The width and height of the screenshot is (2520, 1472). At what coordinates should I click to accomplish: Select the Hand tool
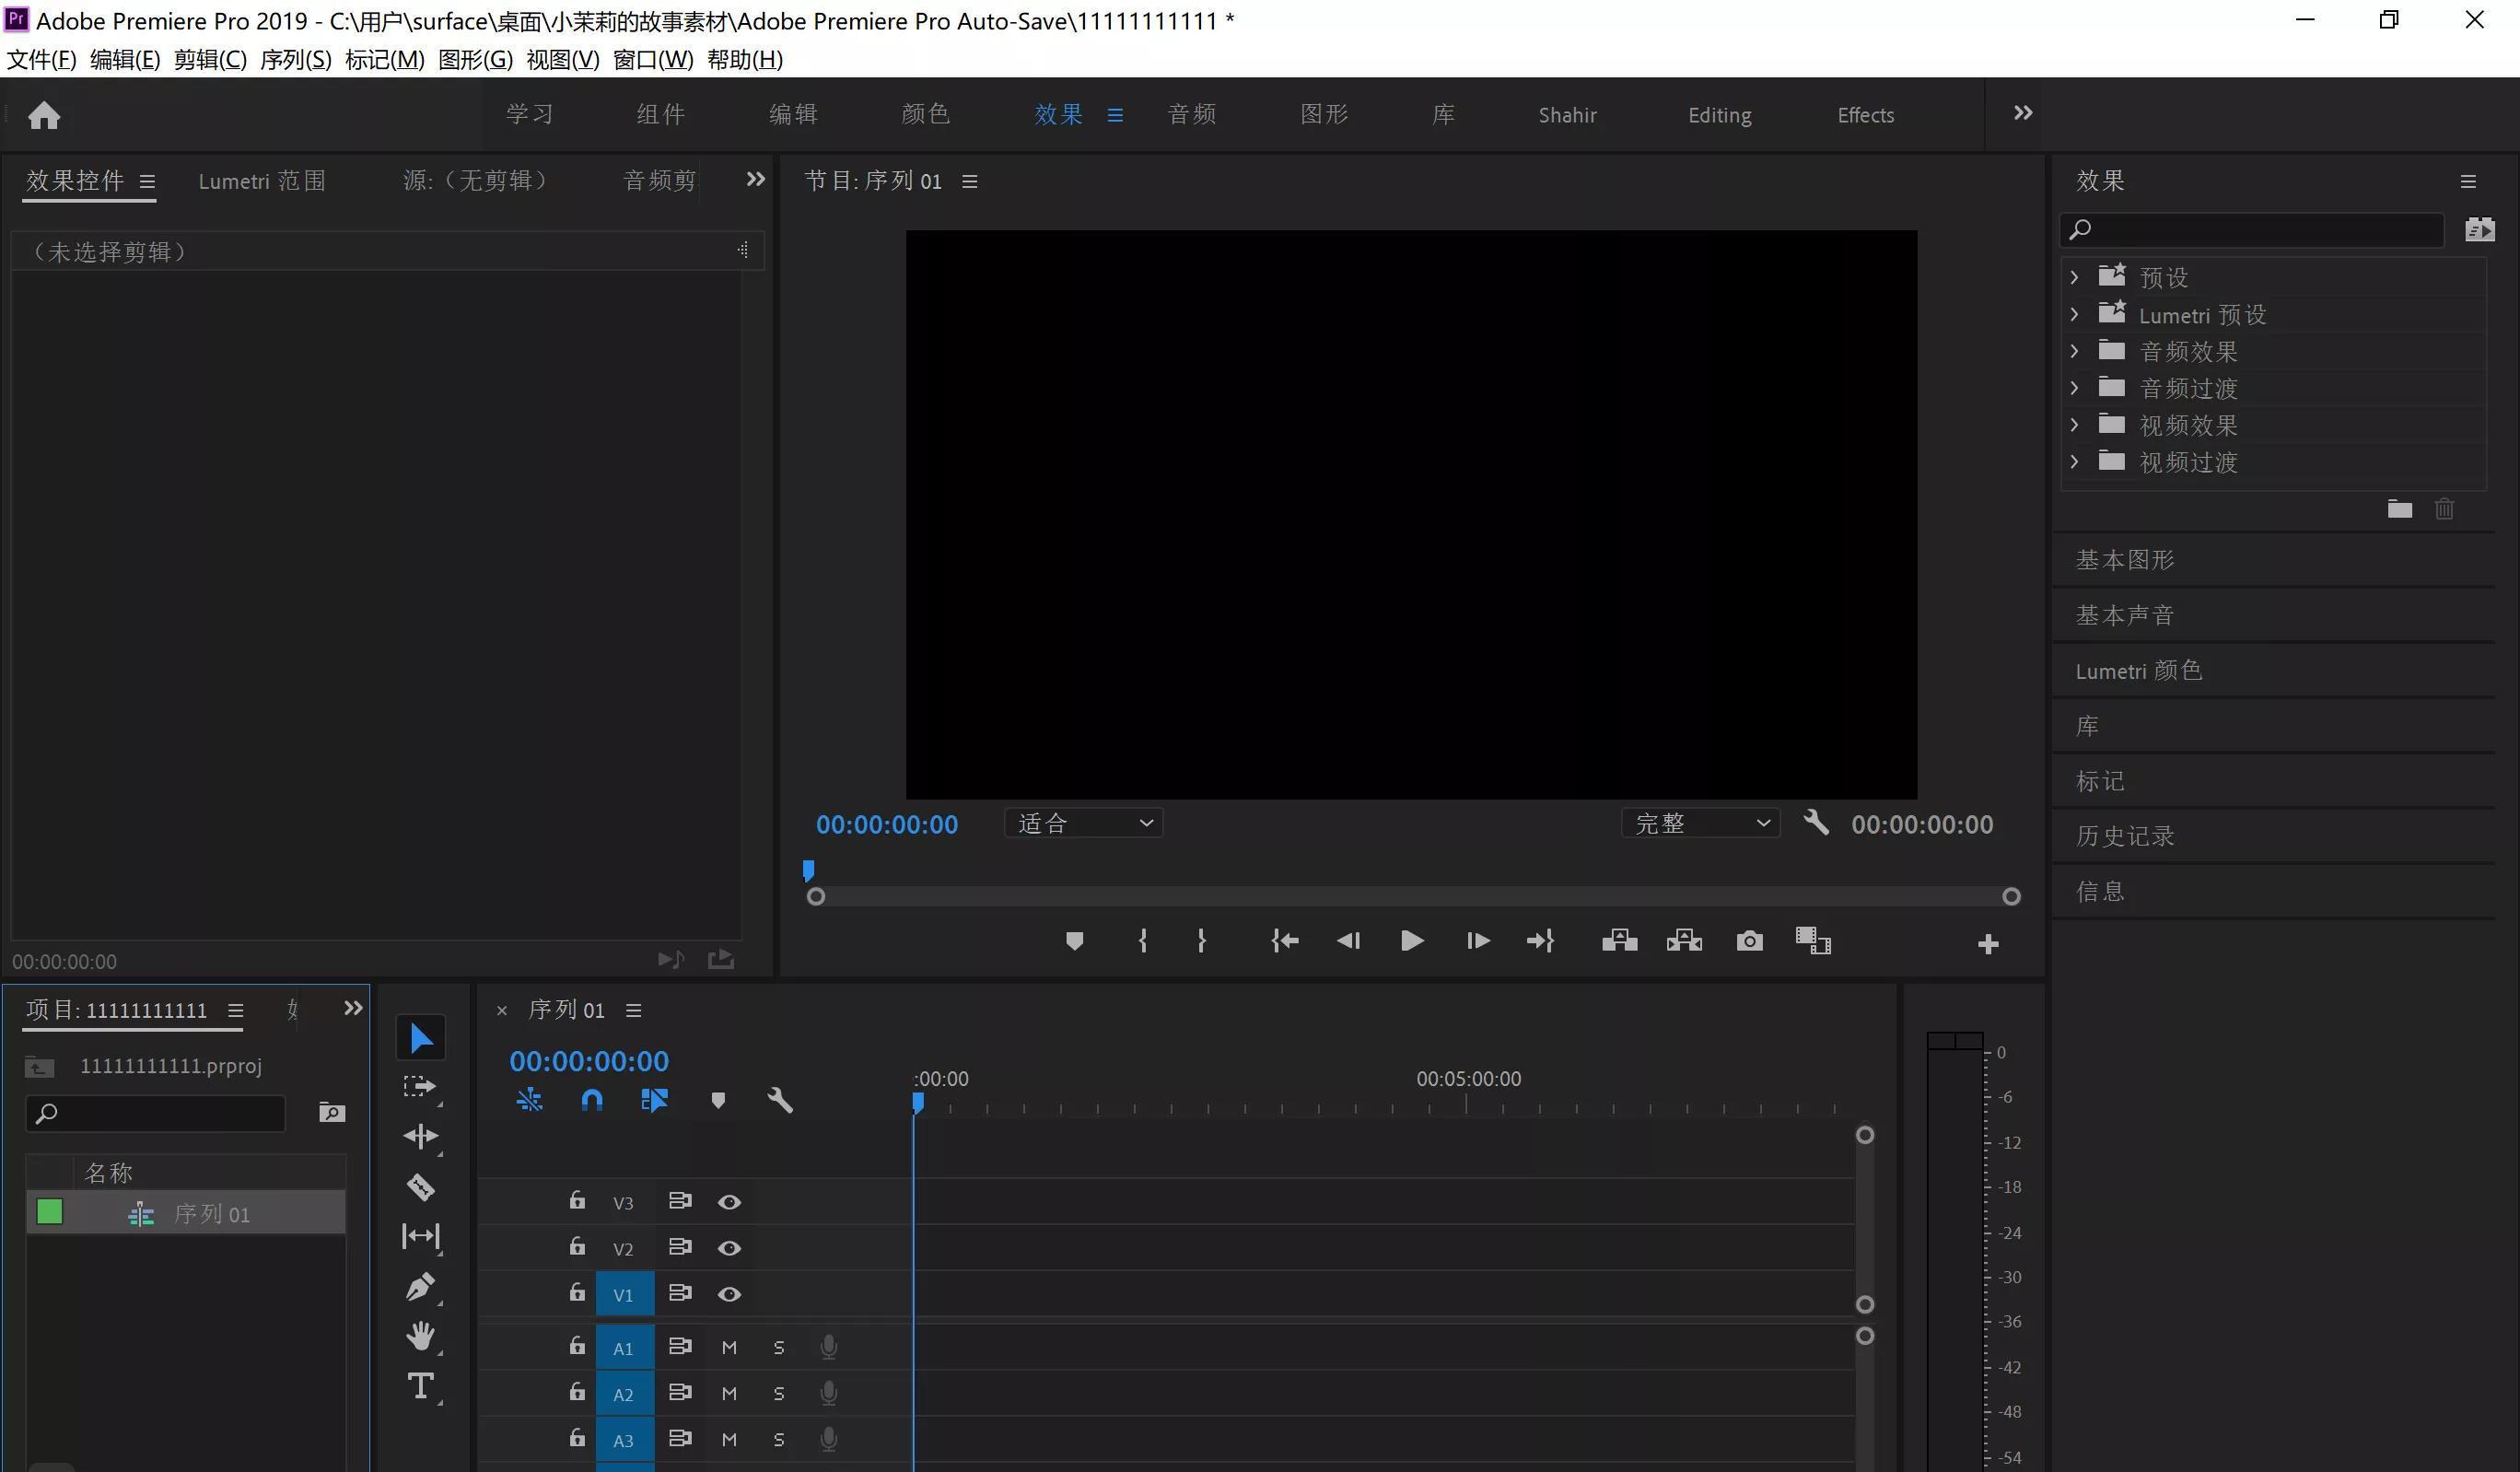click(420, 1336)
